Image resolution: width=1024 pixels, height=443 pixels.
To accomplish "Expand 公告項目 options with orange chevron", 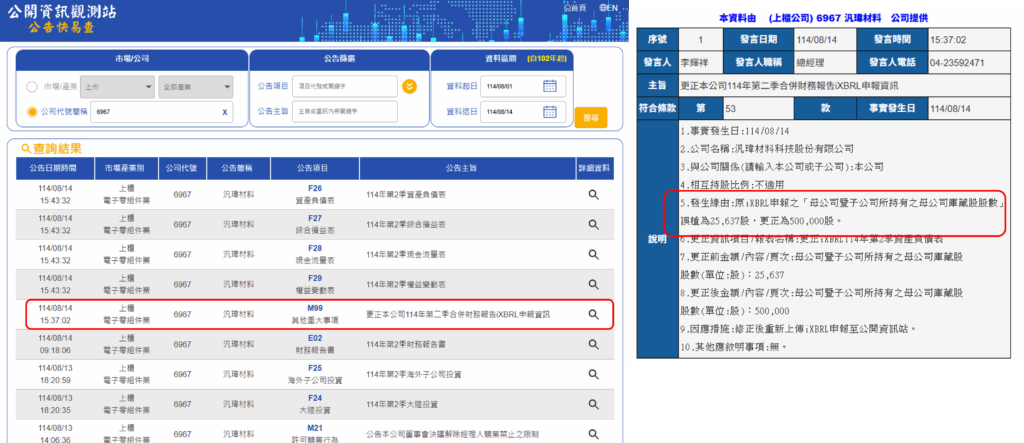I will point(409,86).
